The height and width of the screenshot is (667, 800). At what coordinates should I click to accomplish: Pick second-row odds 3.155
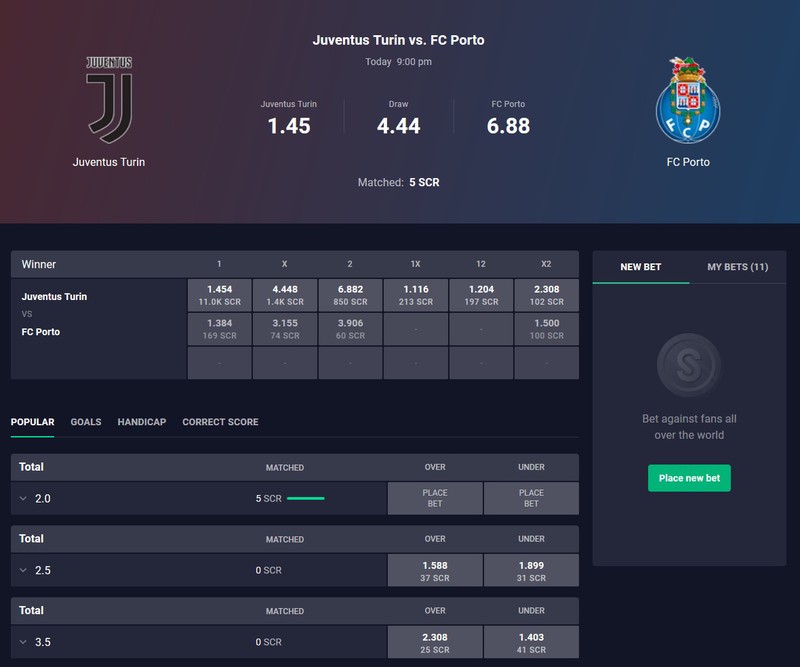coord(285,329)
